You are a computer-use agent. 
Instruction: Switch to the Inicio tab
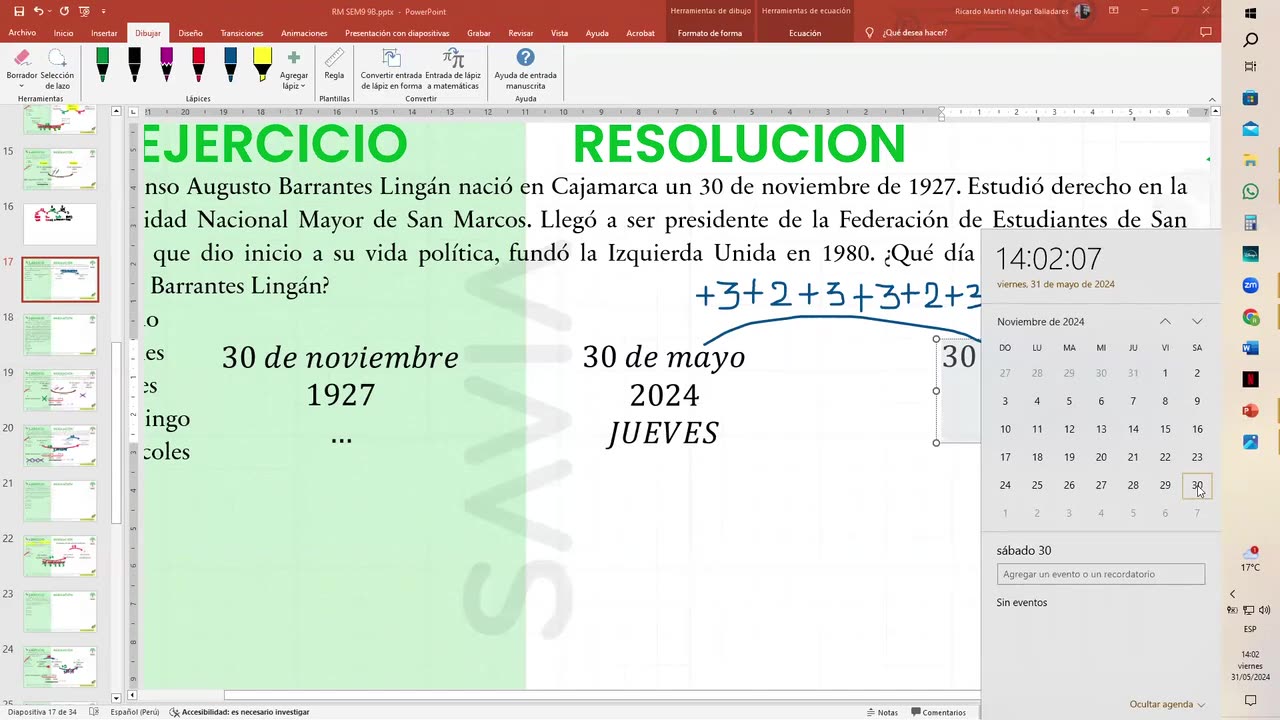tap(63, 33)
